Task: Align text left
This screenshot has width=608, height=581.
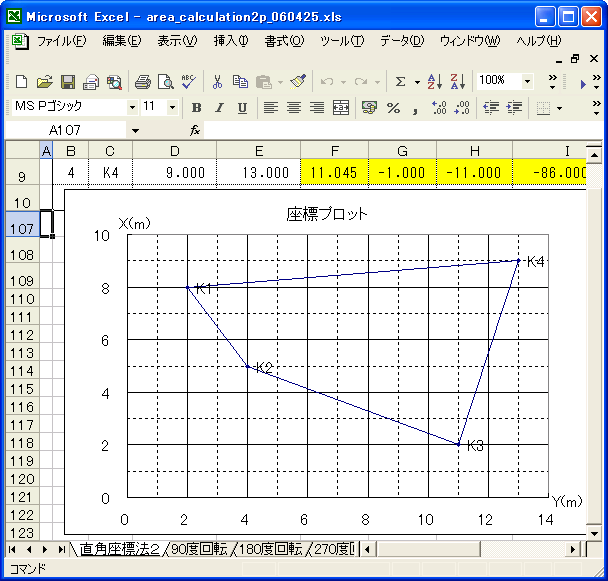Action: pos(271,107)
